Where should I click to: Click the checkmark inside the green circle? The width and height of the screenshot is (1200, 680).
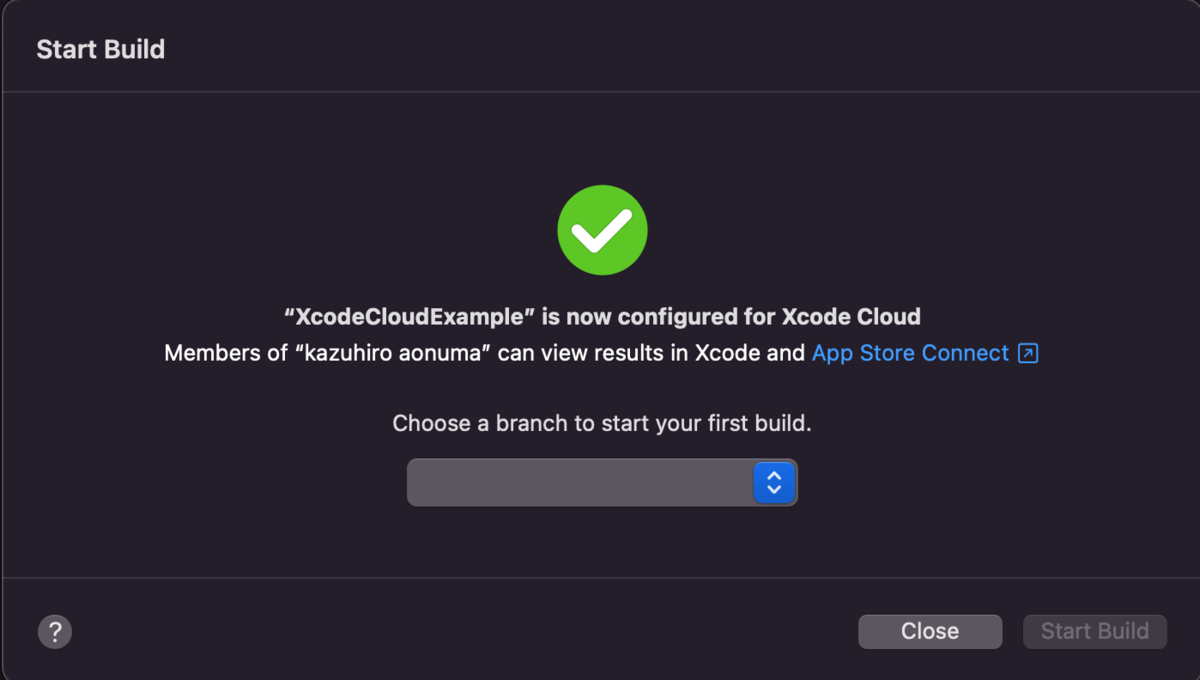pyautogui.click(x=602, y=229)
